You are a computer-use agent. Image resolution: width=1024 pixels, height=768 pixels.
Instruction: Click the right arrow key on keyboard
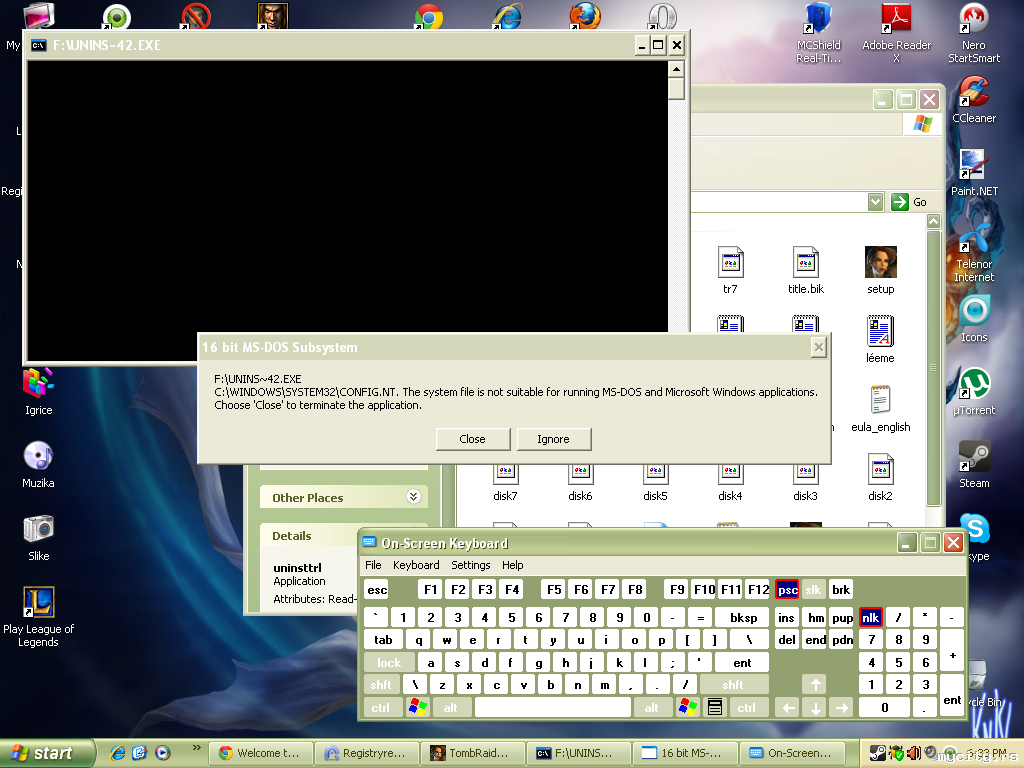click(842, 707)
